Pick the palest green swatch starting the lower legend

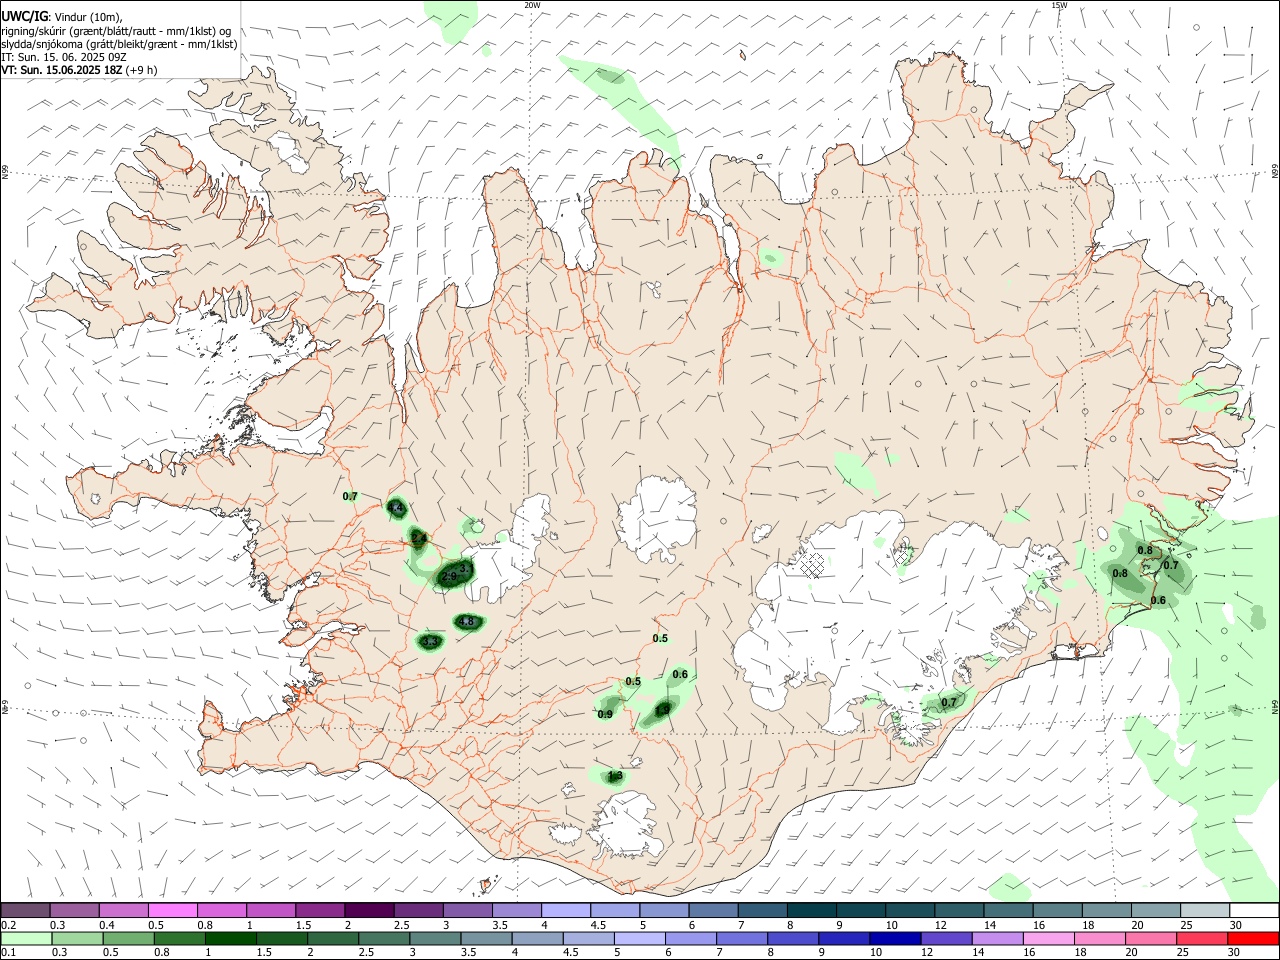pyautogui.click(x=27, y=938)
